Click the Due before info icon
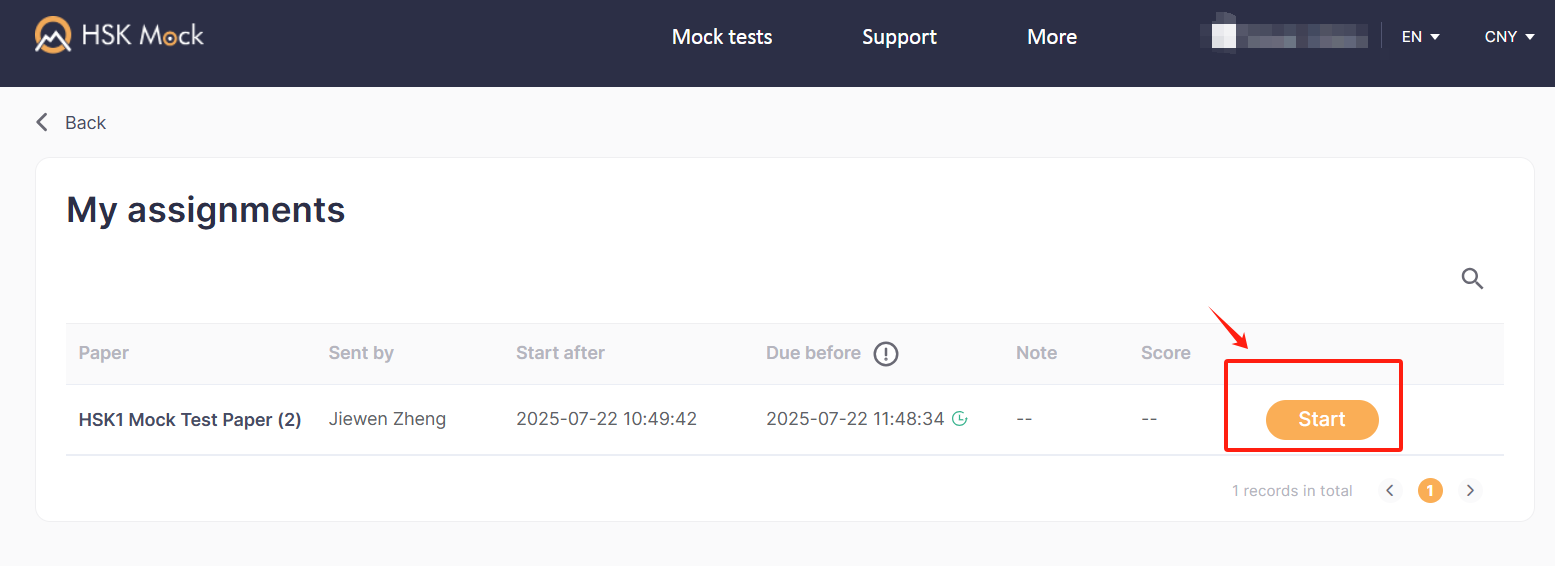This screenshot has height=566, width=1555. [886, 353]
